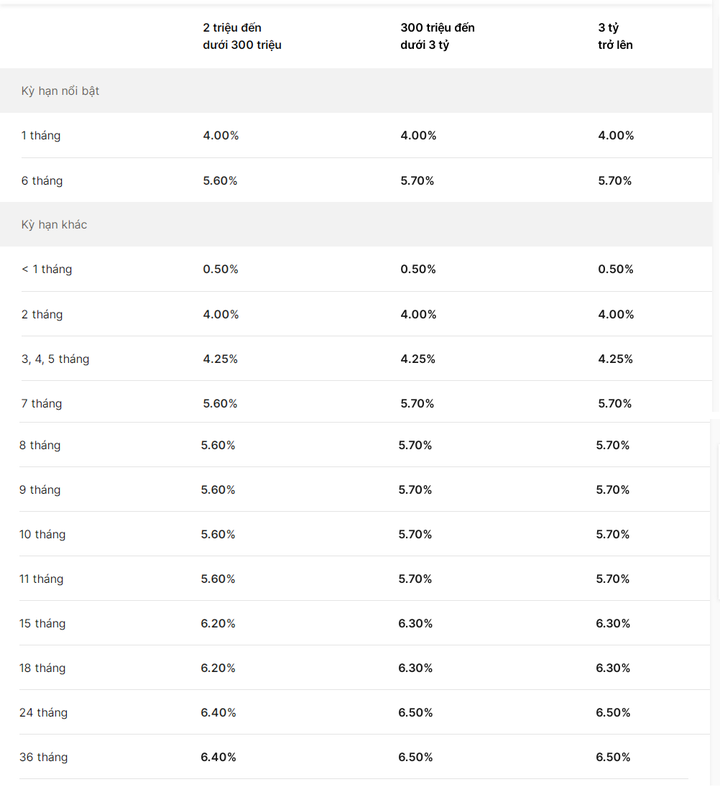Screen dimensions: 720x787
Task: Click the '2 triệu đến dưới 300 triệu' column header
Action: coord(242,36)
